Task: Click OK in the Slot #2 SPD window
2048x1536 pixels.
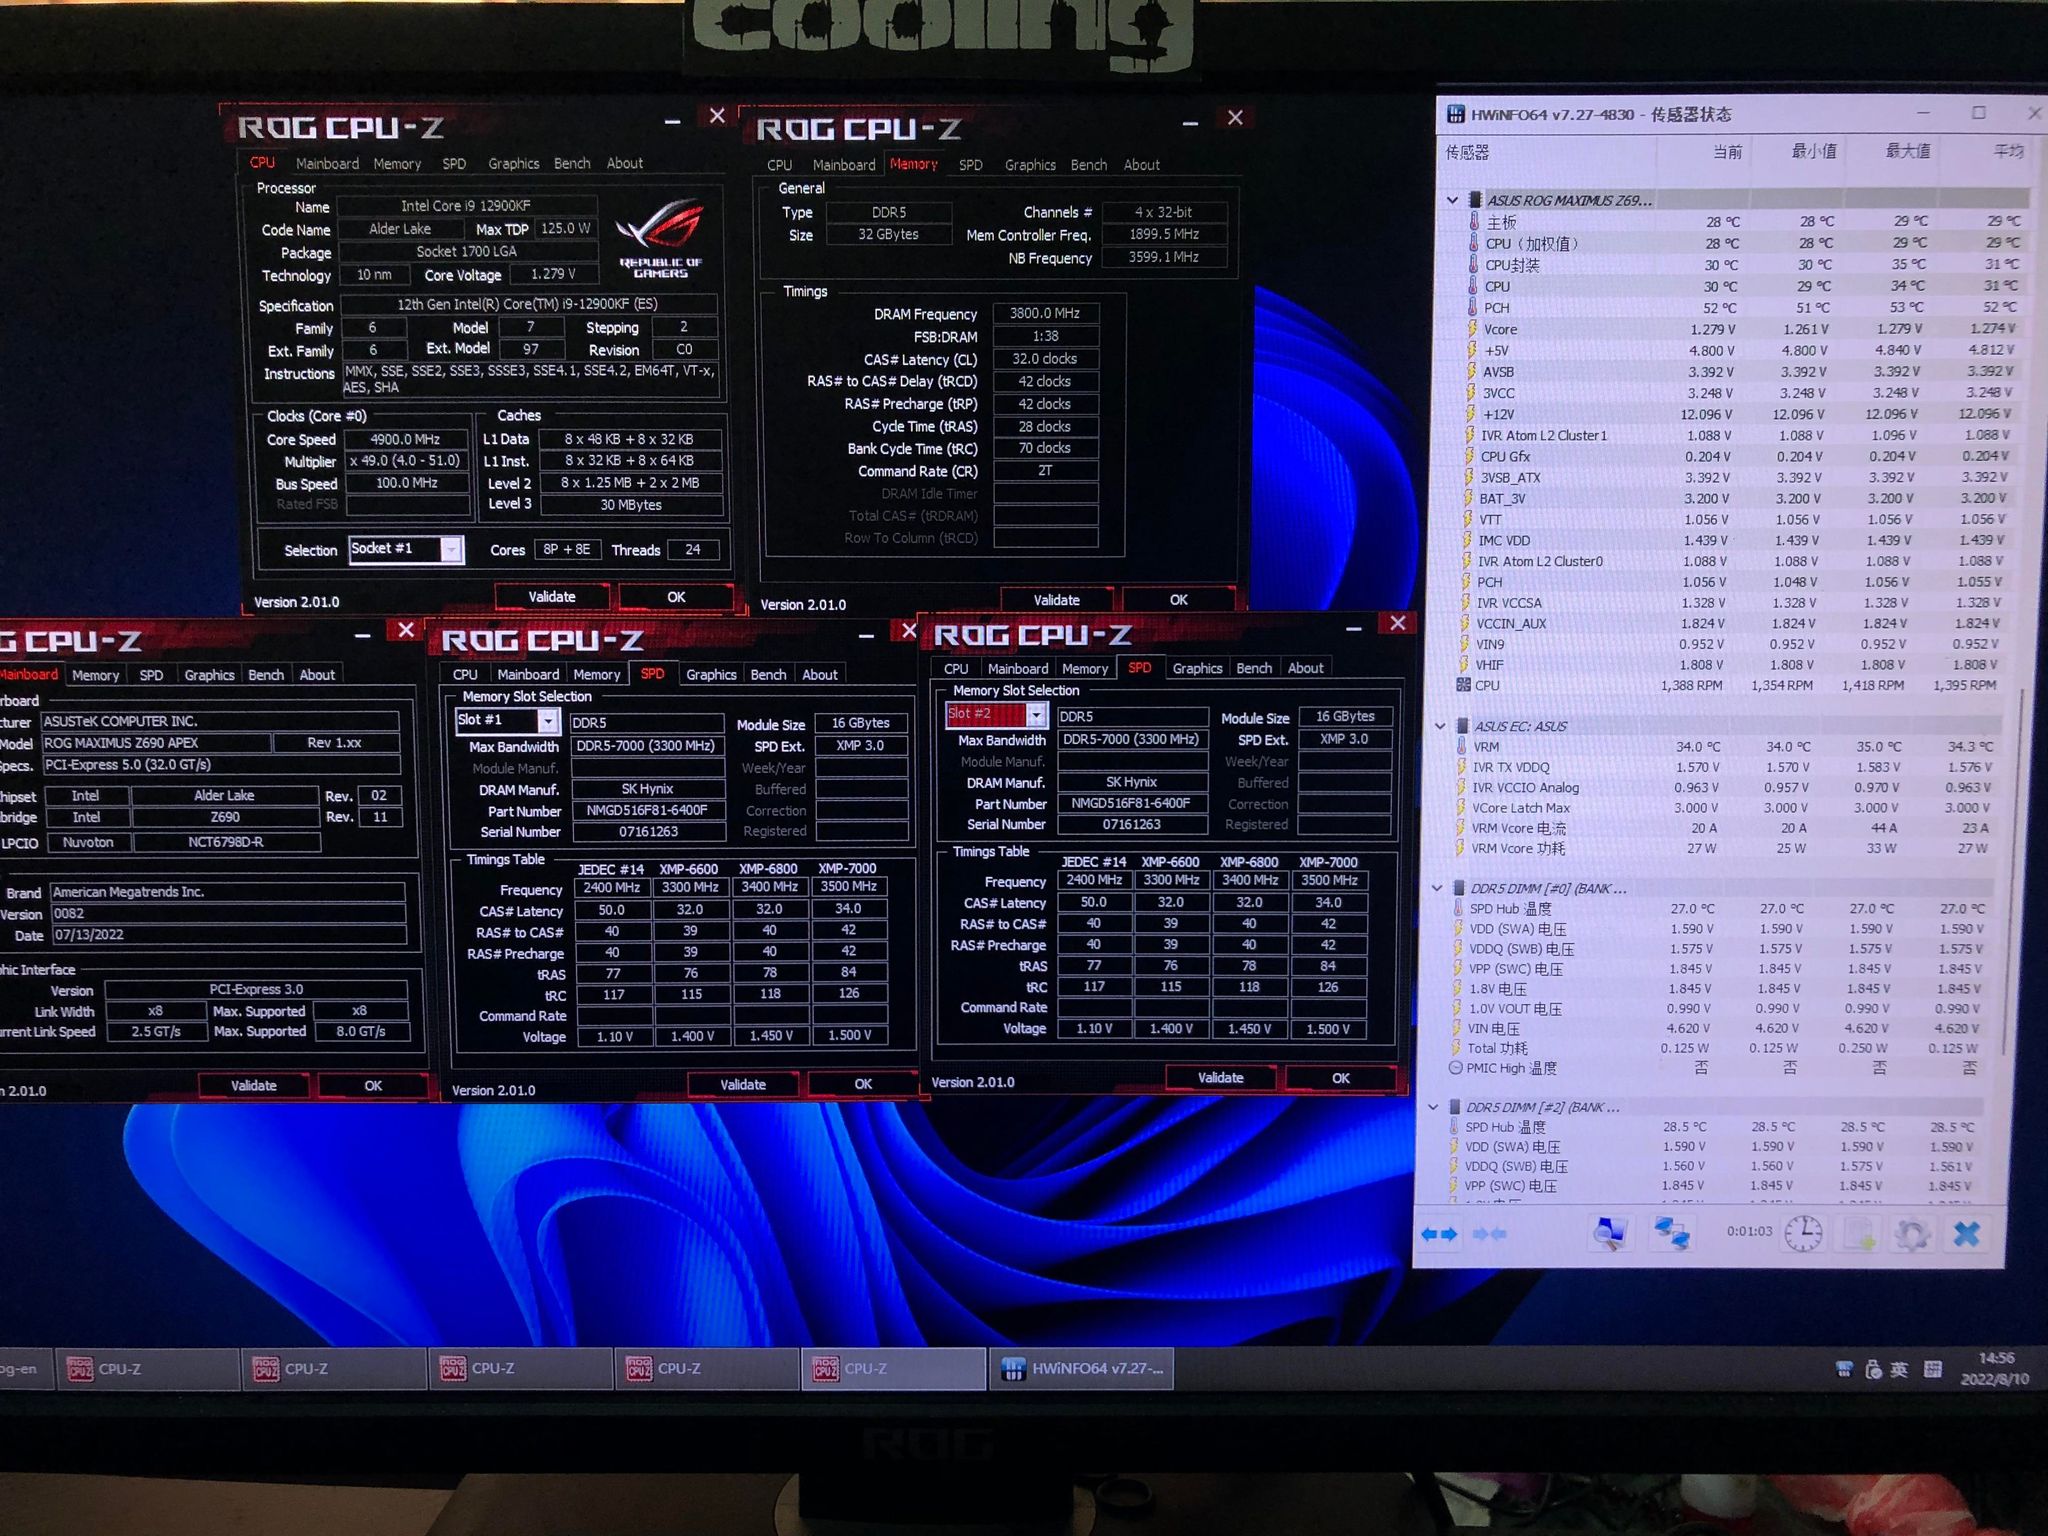Action: click(1340, 1078)
